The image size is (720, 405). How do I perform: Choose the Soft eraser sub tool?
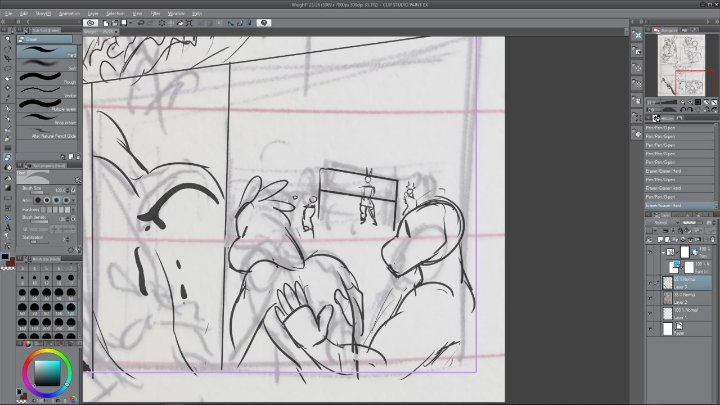coord(47,65)
